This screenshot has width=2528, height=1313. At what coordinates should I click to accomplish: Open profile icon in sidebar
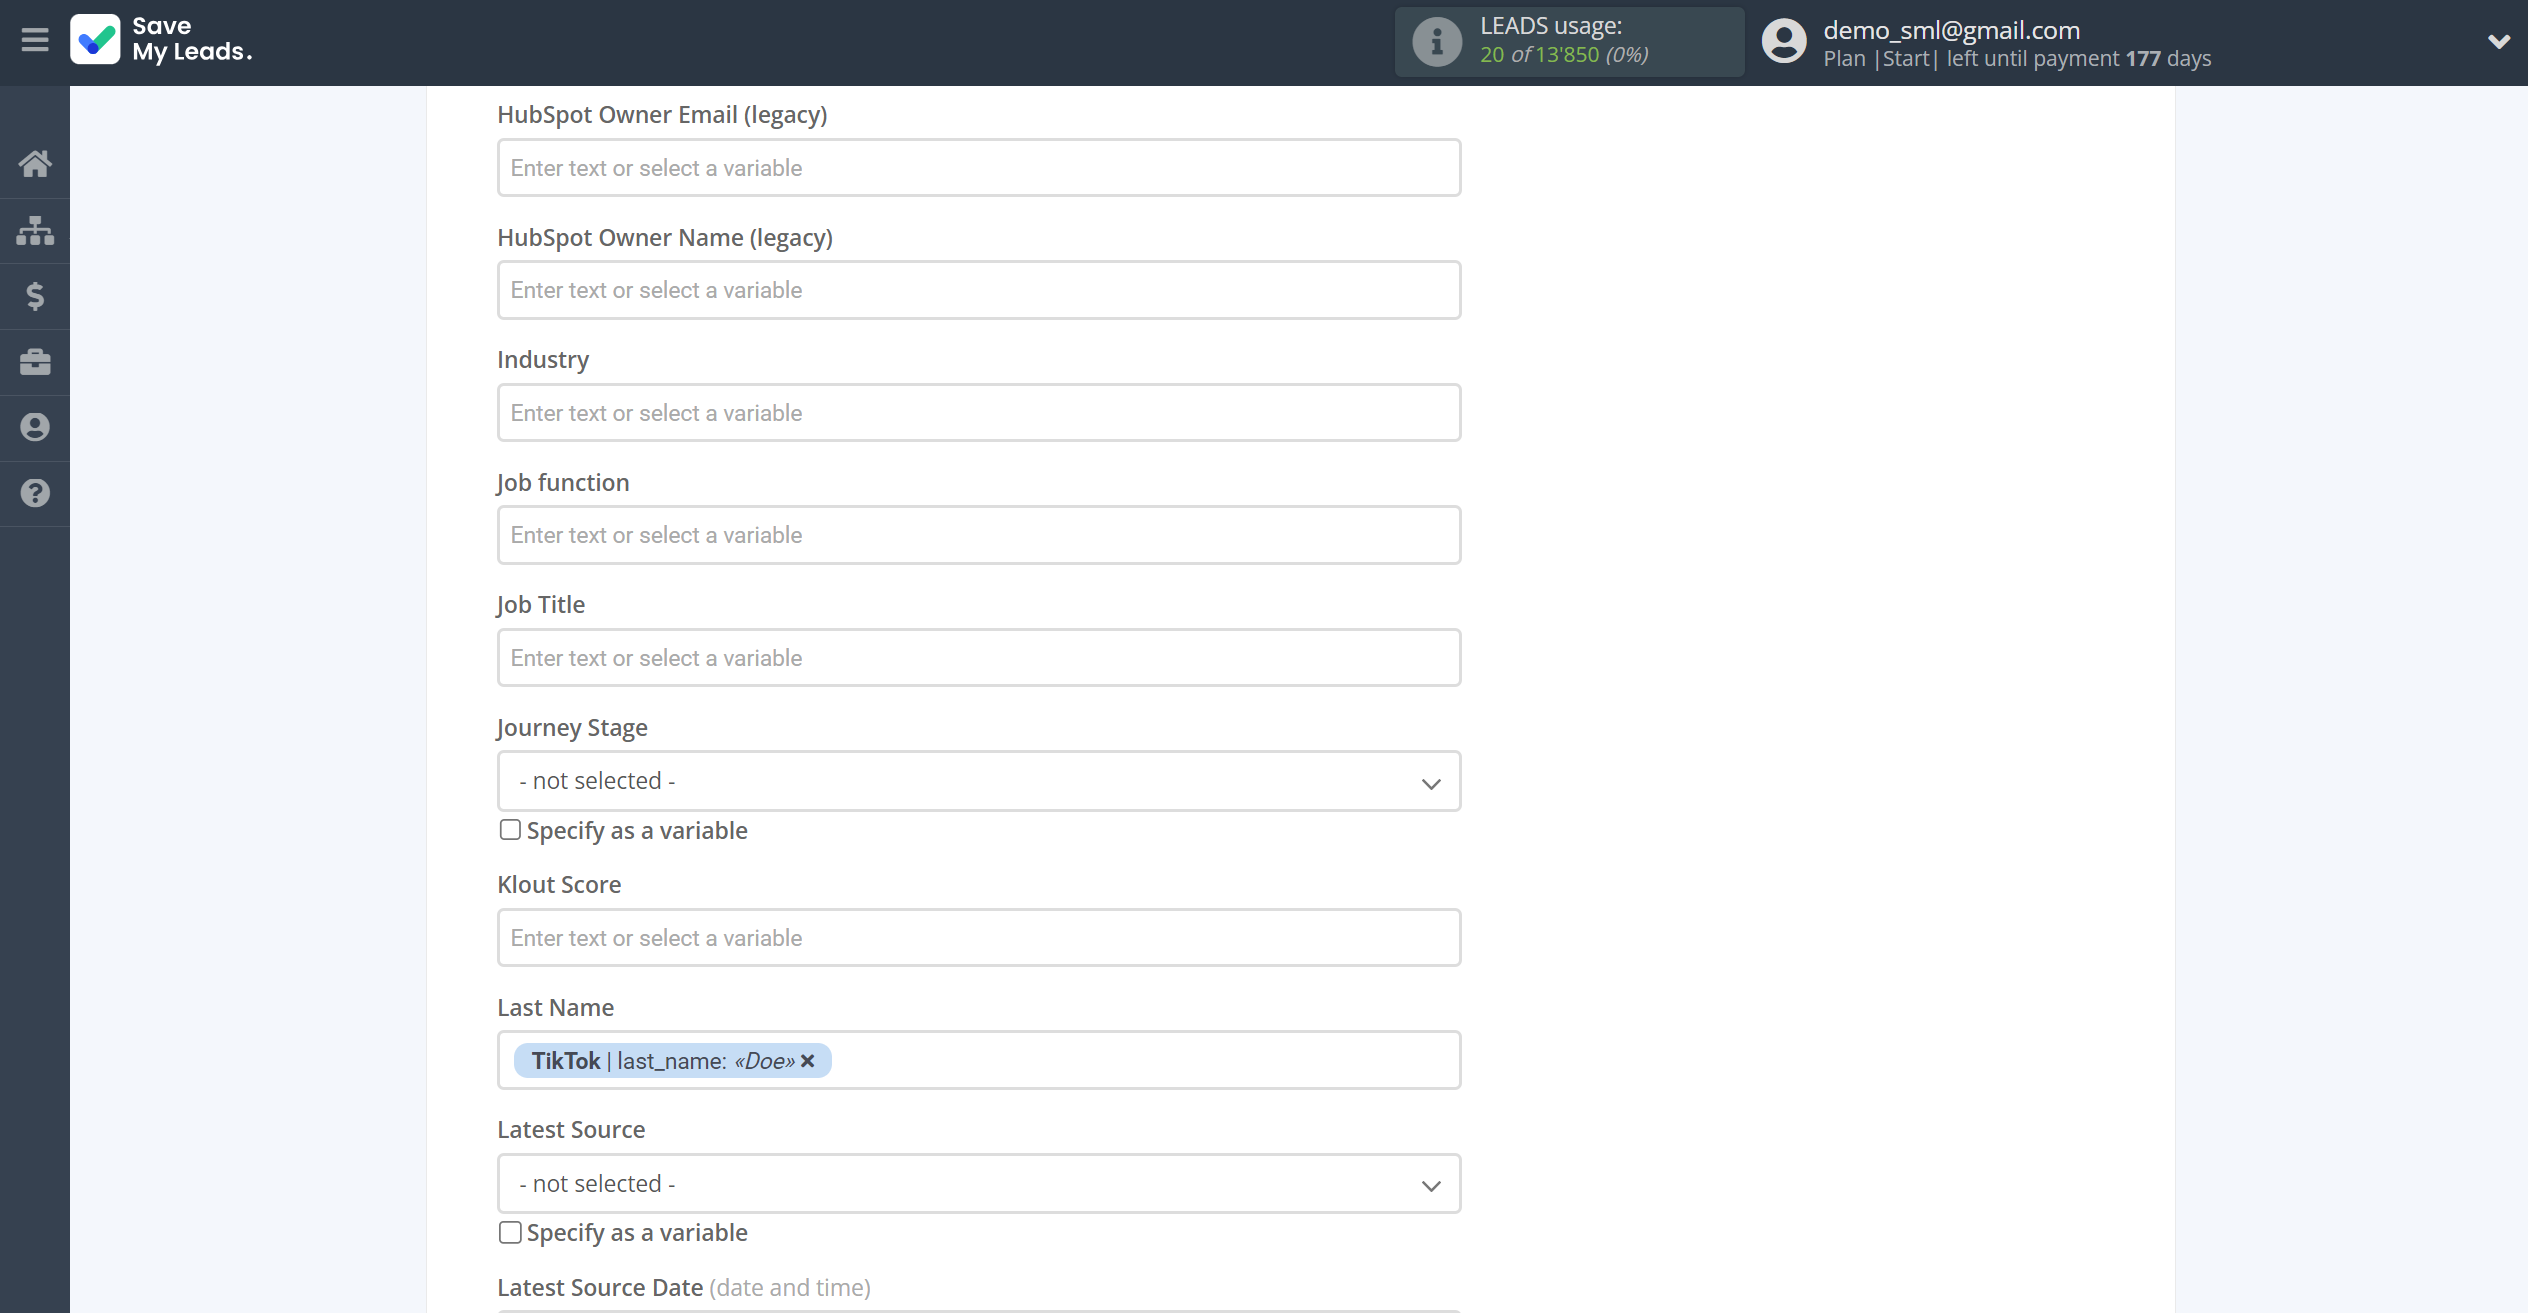pyautogui.click(x=35, y=427)
